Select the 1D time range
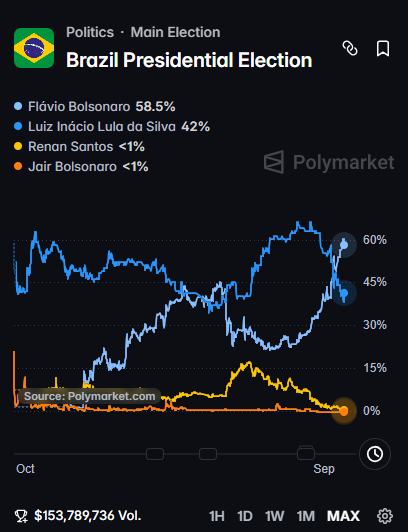This screenshot has height=532, width=408. 245,516
